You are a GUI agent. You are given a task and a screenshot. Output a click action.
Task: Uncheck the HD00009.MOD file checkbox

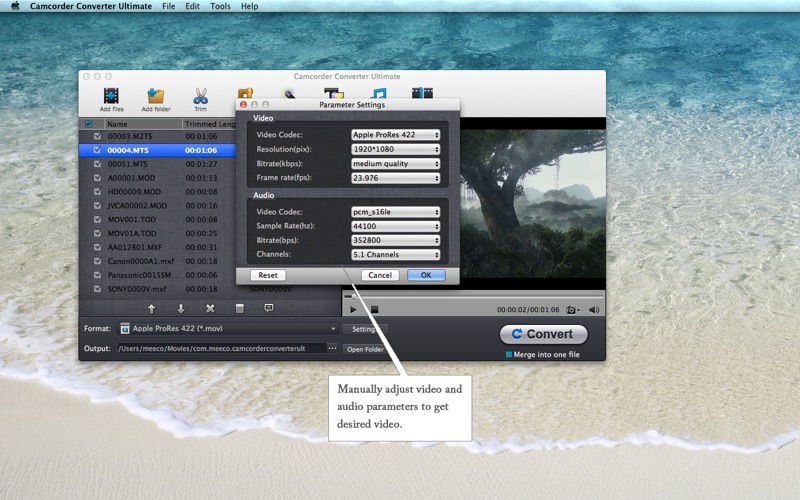coord(97,191)
